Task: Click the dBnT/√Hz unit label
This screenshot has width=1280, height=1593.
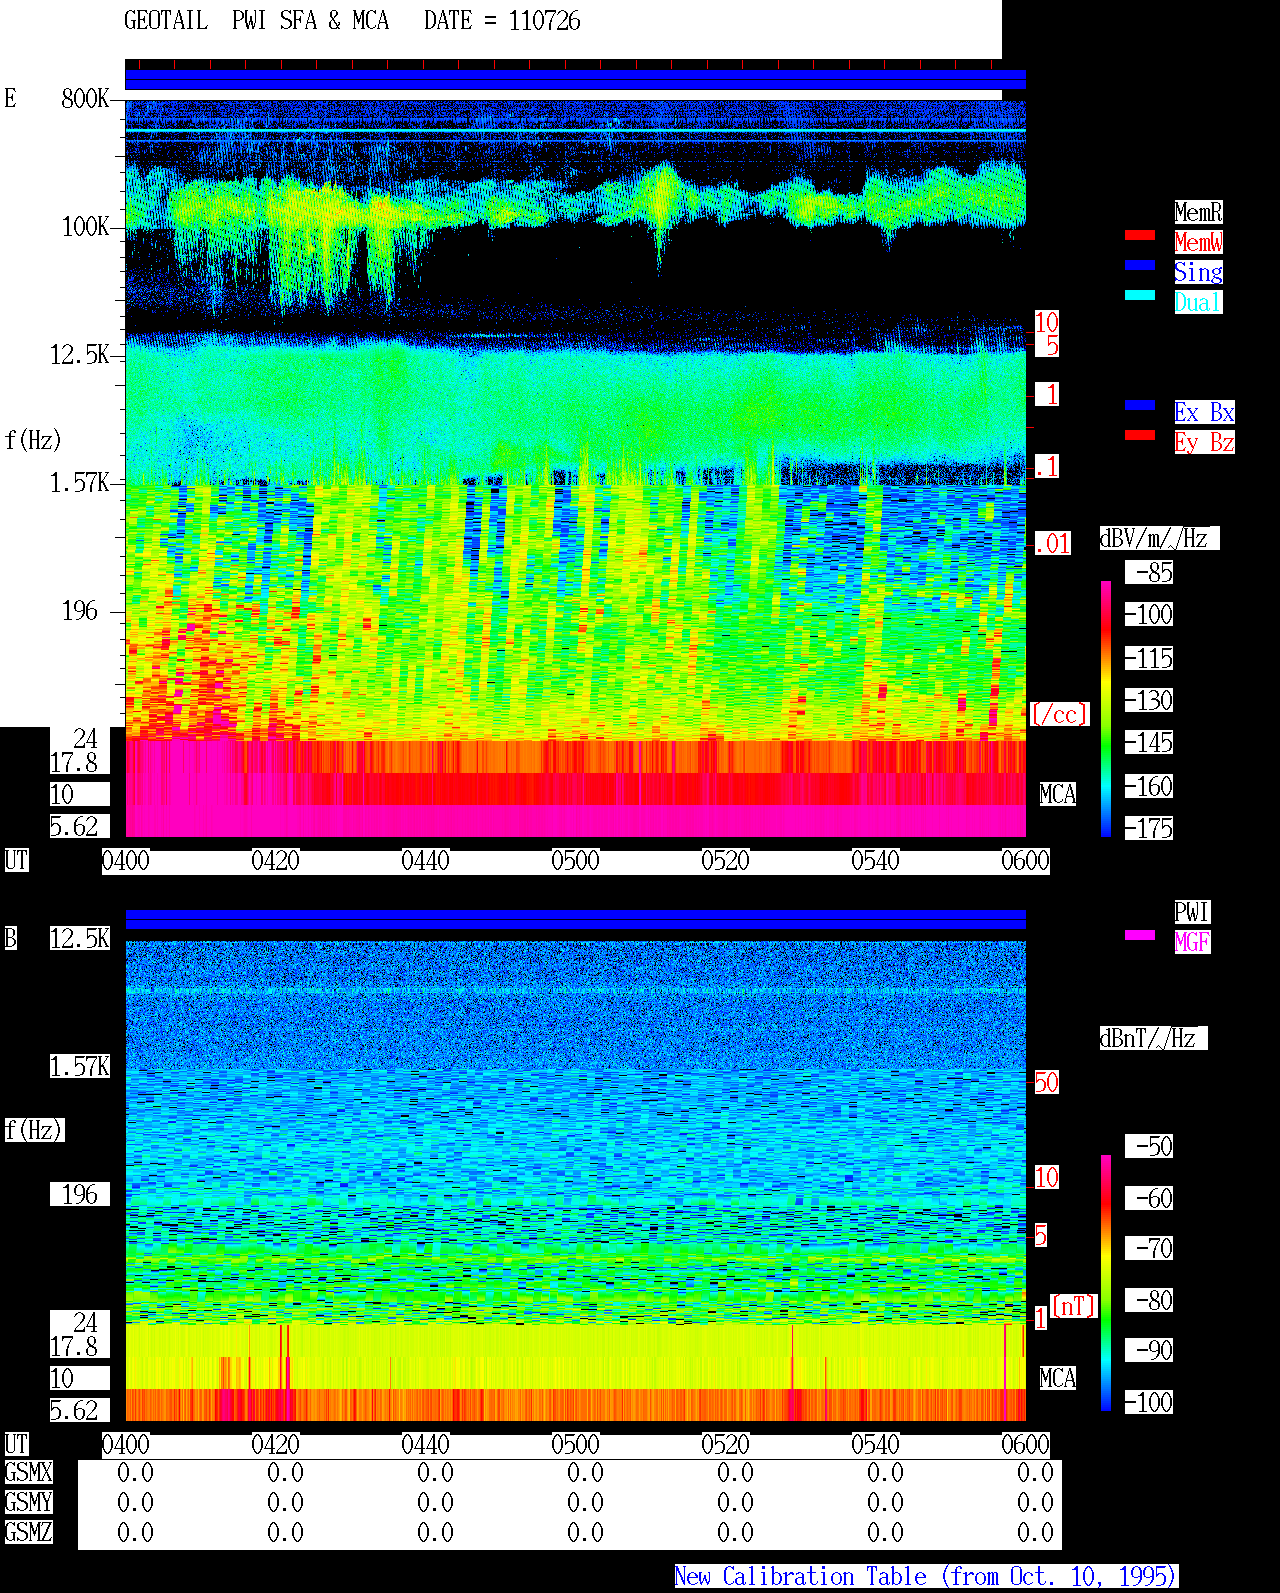Action: pyautogui.click(x=1153, y=1038)
